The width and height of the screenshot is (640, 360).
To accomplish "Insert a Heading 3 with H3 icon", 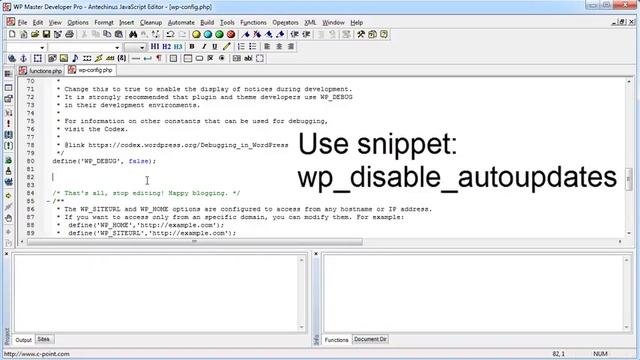I will click(178, 47).
